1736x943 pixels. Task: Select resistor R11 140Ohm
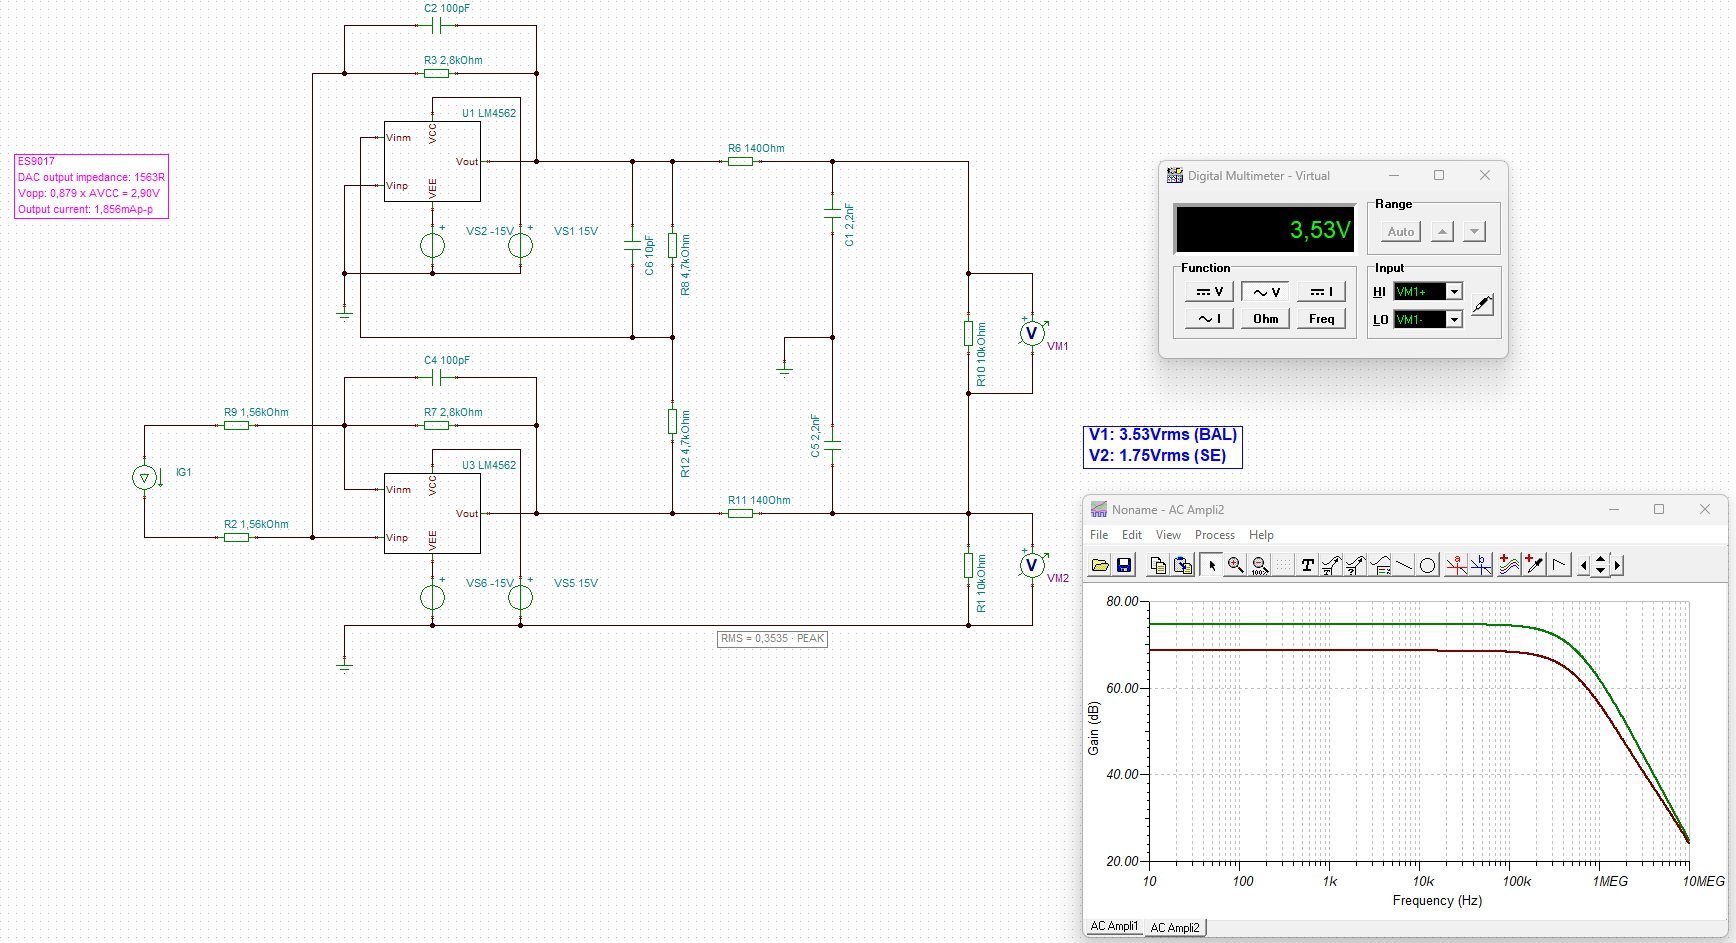[x=740, y=513]
